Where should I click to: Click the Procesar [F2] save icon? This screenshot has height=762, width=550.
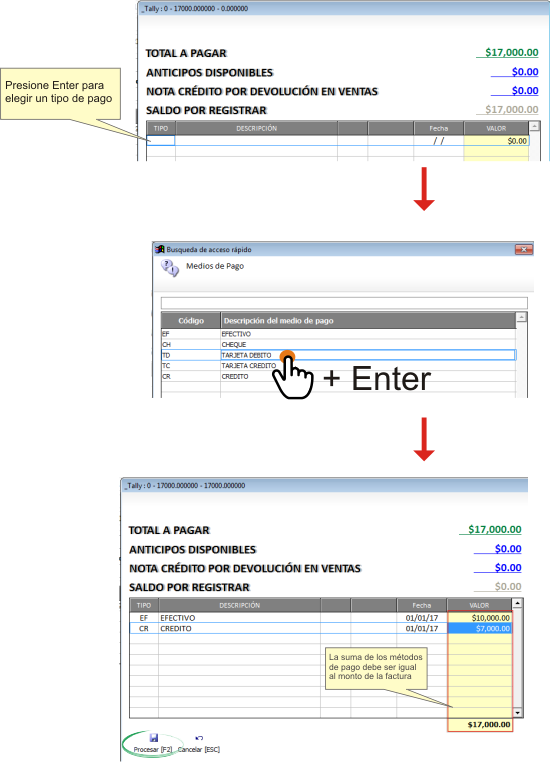pyautogui.click(x=154, y=738)
